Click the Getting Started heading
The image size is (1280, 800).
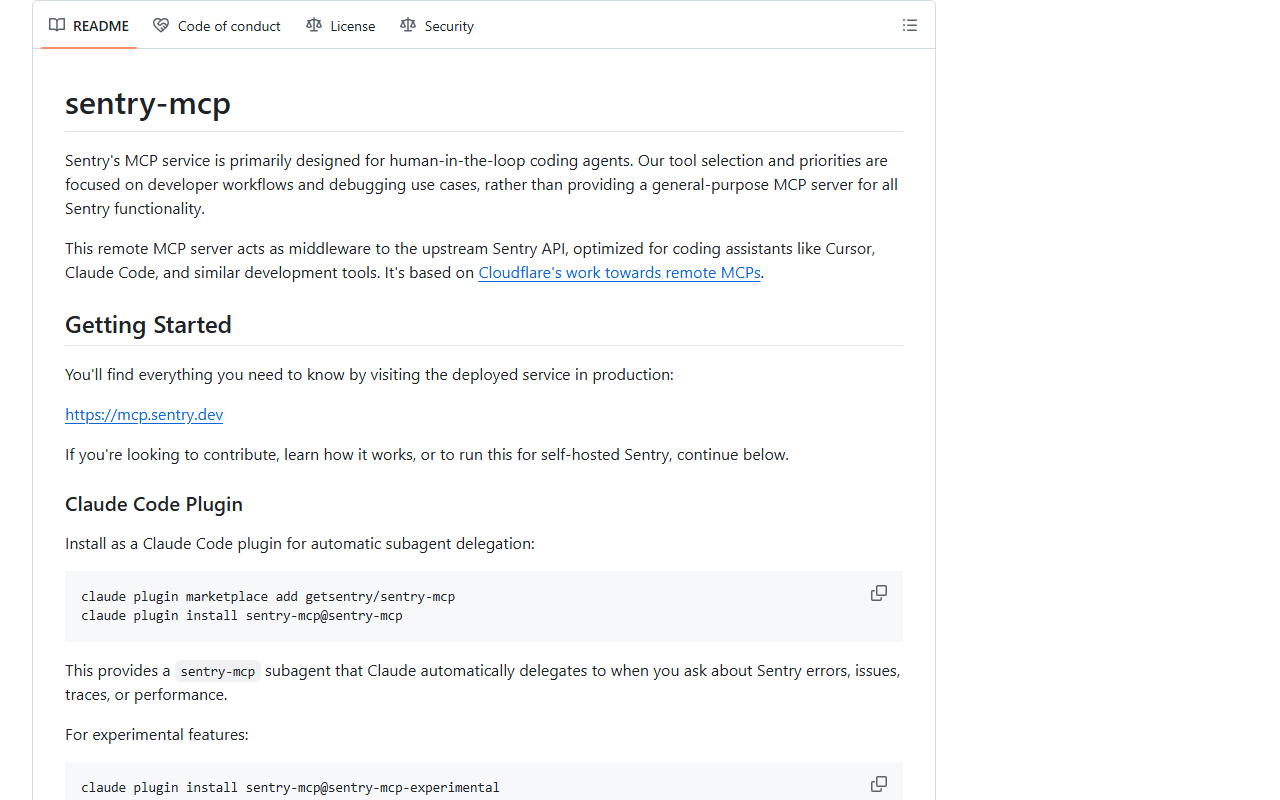[x=148, y=324]
